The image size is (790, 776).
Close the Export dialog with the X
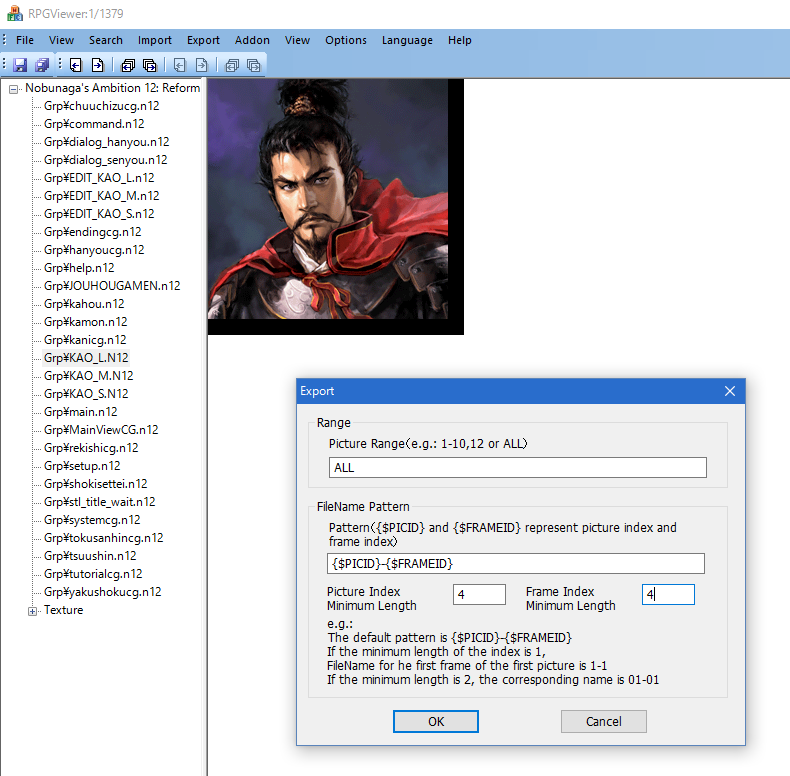730,391
